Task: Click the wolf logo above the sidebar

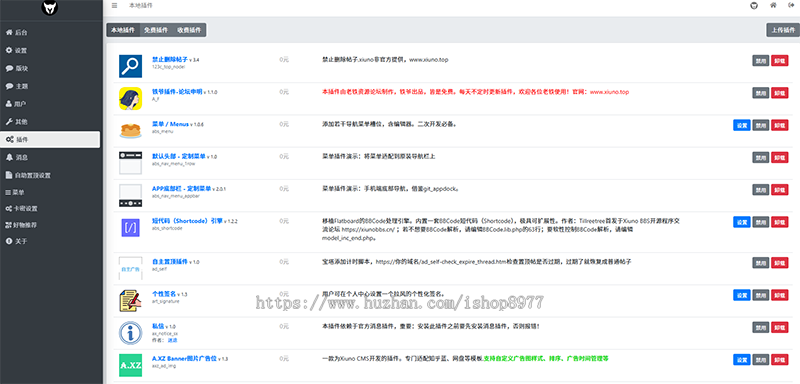Action: tap(50, 7)
